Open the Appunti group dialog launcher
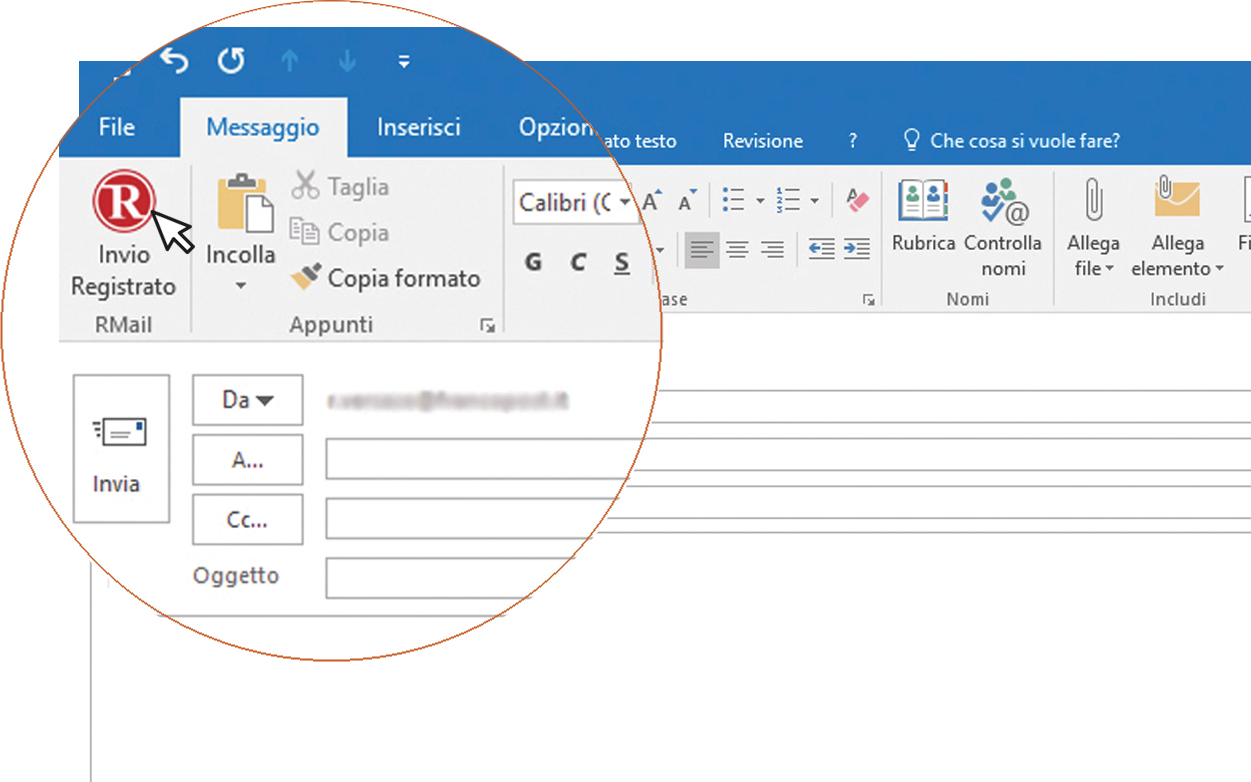The width and height of the screenshot is (1251, 782). (x=488, y=325)
